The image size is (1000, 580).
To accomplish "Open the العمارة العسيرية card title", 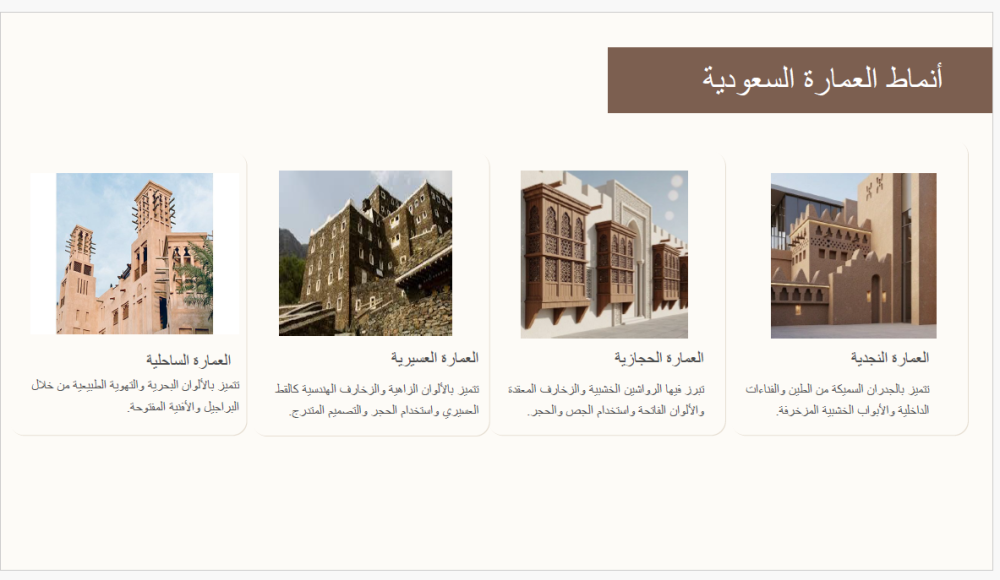I will 434,358.
